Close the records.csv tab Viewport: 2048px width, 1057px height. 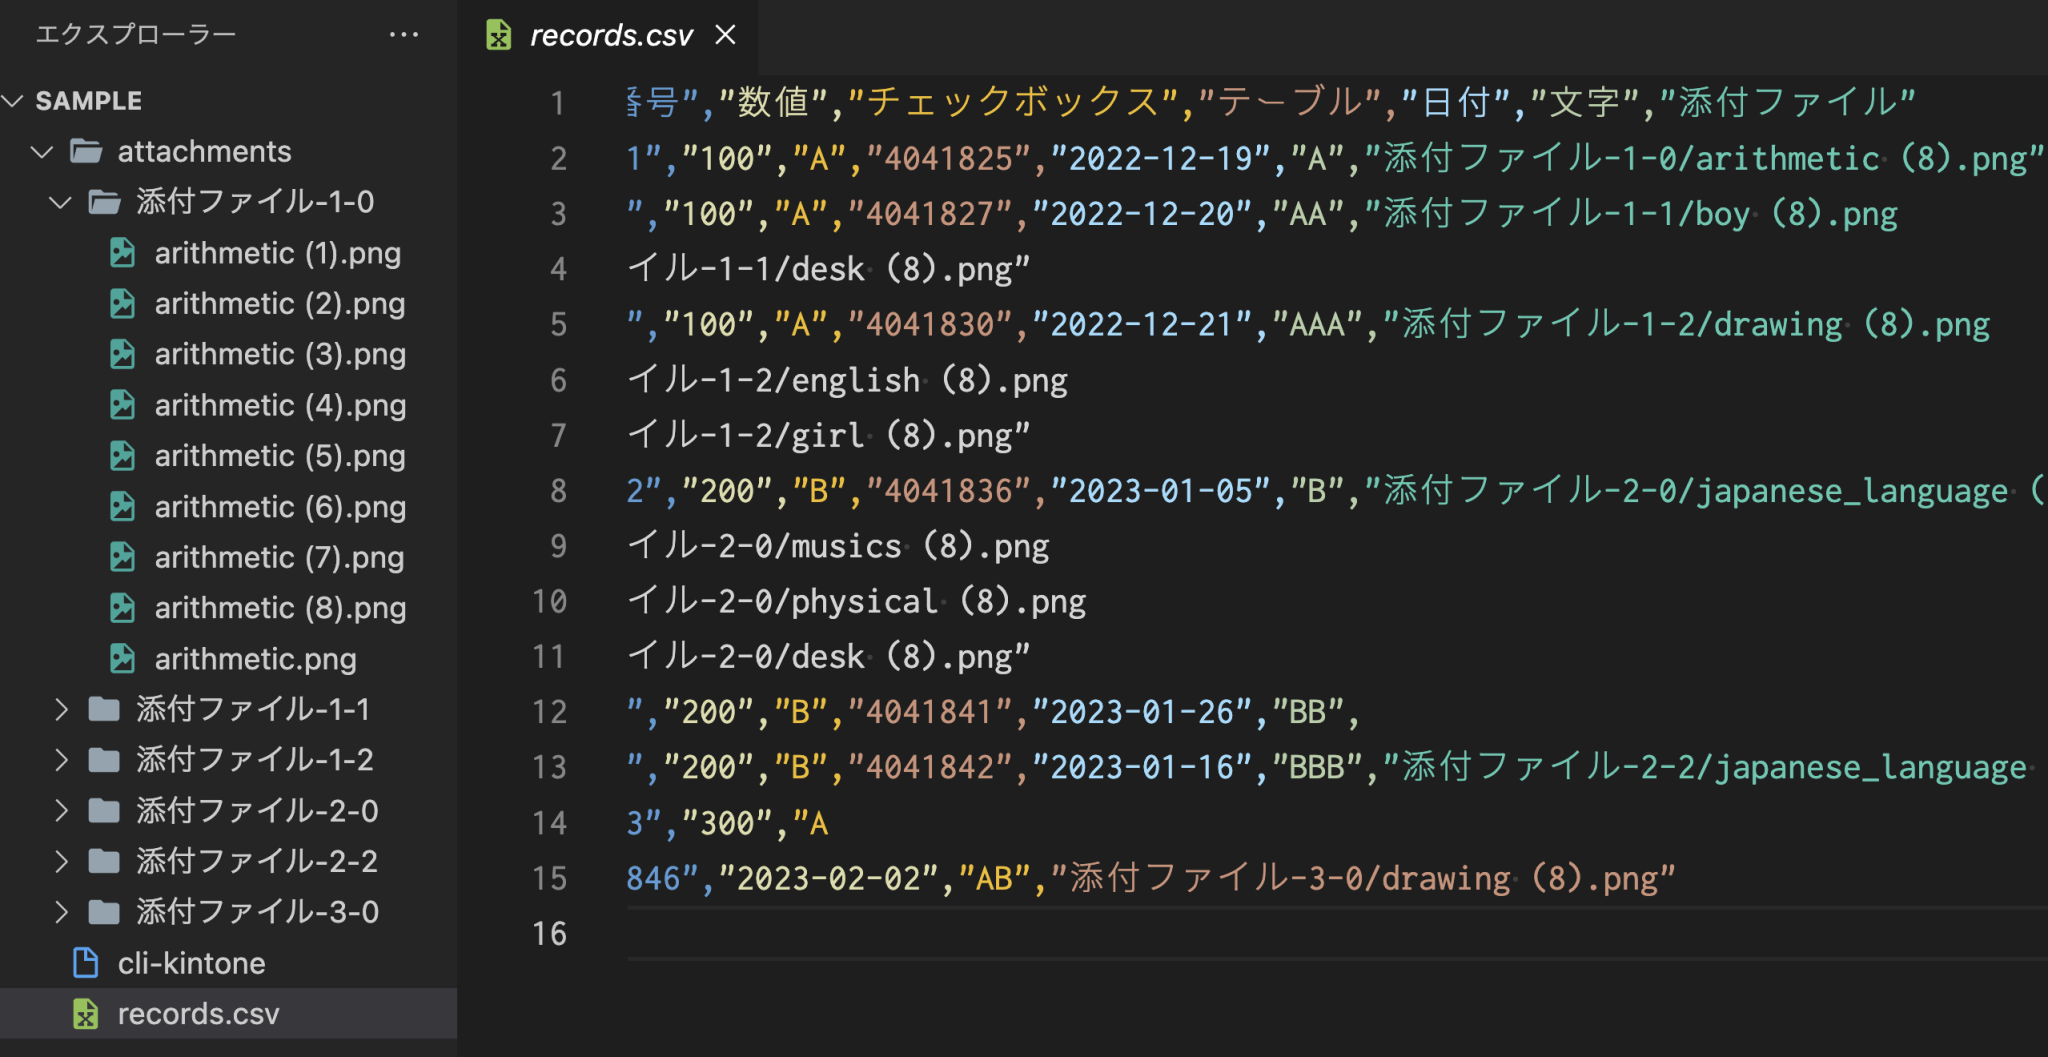pyautogui.click(x=724, y=34)
